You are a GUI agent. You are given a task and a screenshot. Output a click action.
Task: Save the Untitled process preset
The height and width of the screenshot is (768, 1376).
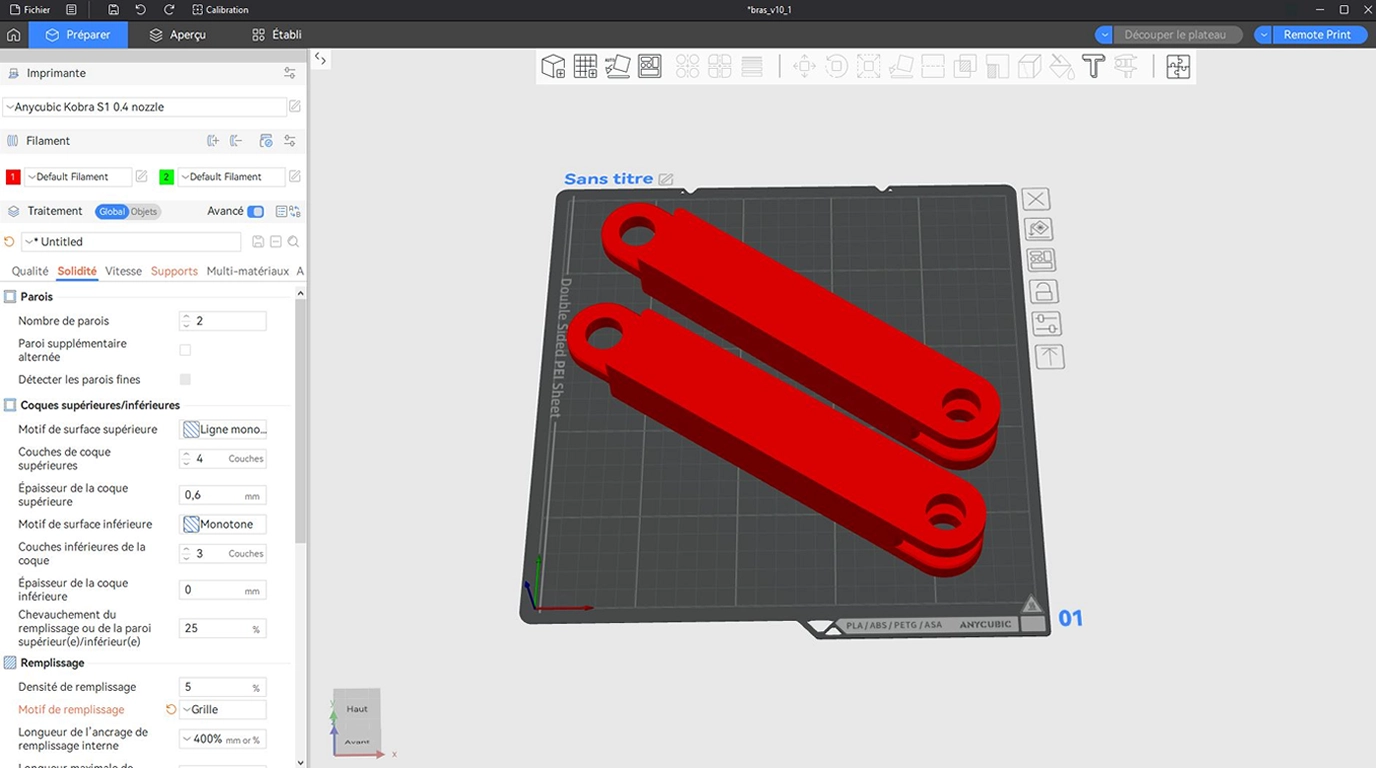click(258, 242)
